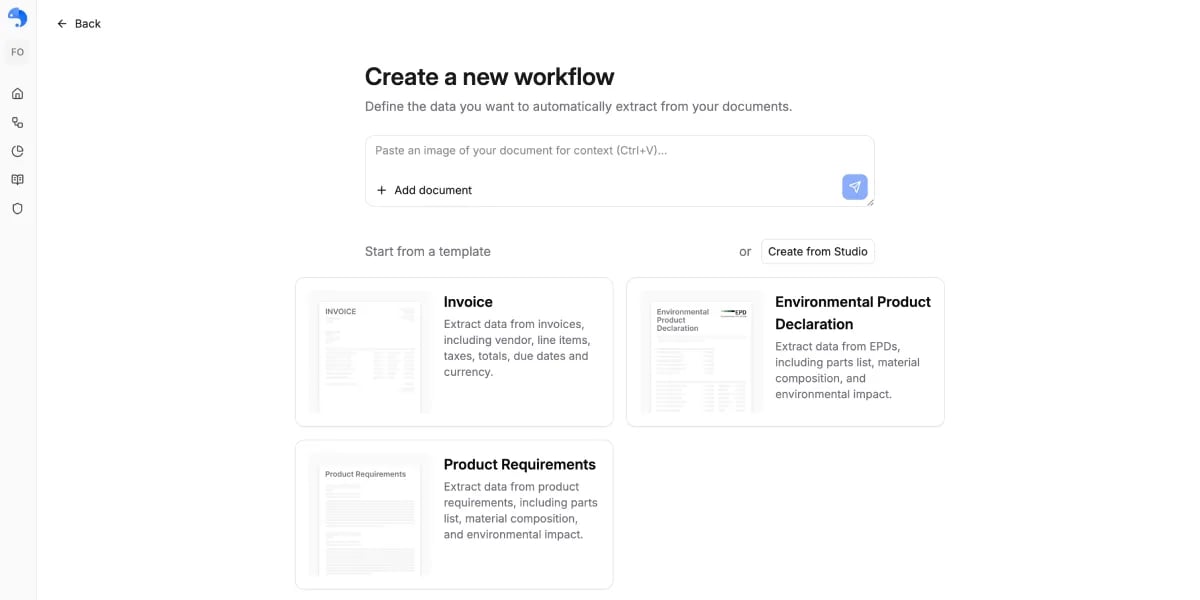Open the EPD document preview thumbnail
The image size is (1200, 600).
click(x=701, y=352)
